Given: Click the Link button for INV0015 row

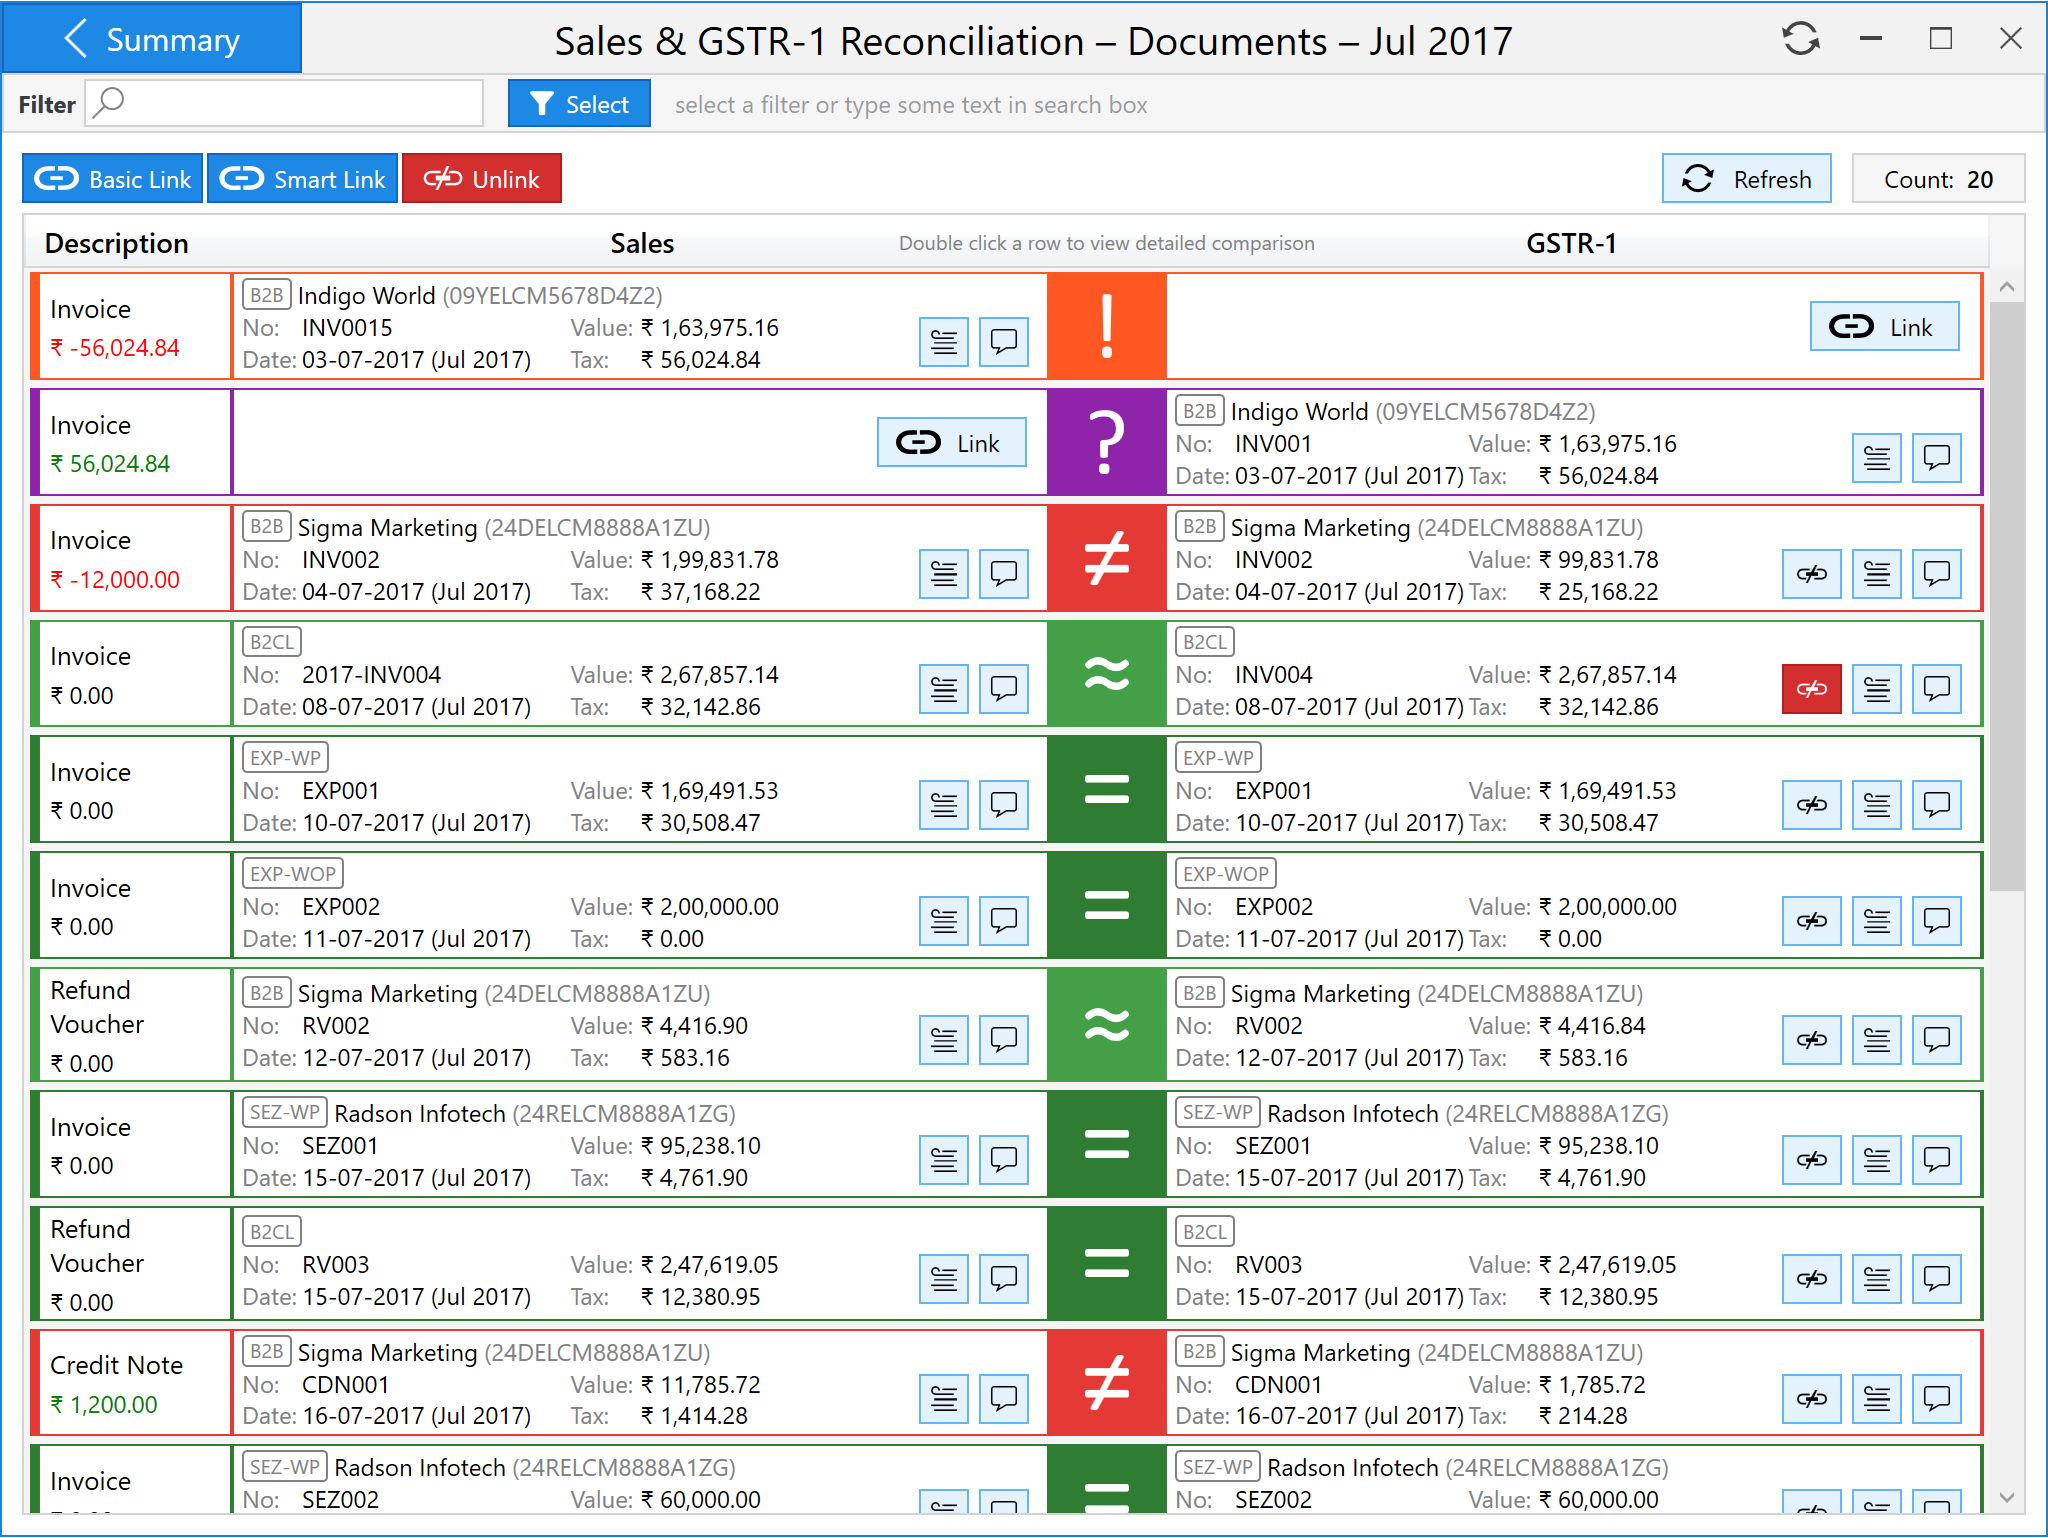Looking at the screenshot, I should tap(1883, 327).
